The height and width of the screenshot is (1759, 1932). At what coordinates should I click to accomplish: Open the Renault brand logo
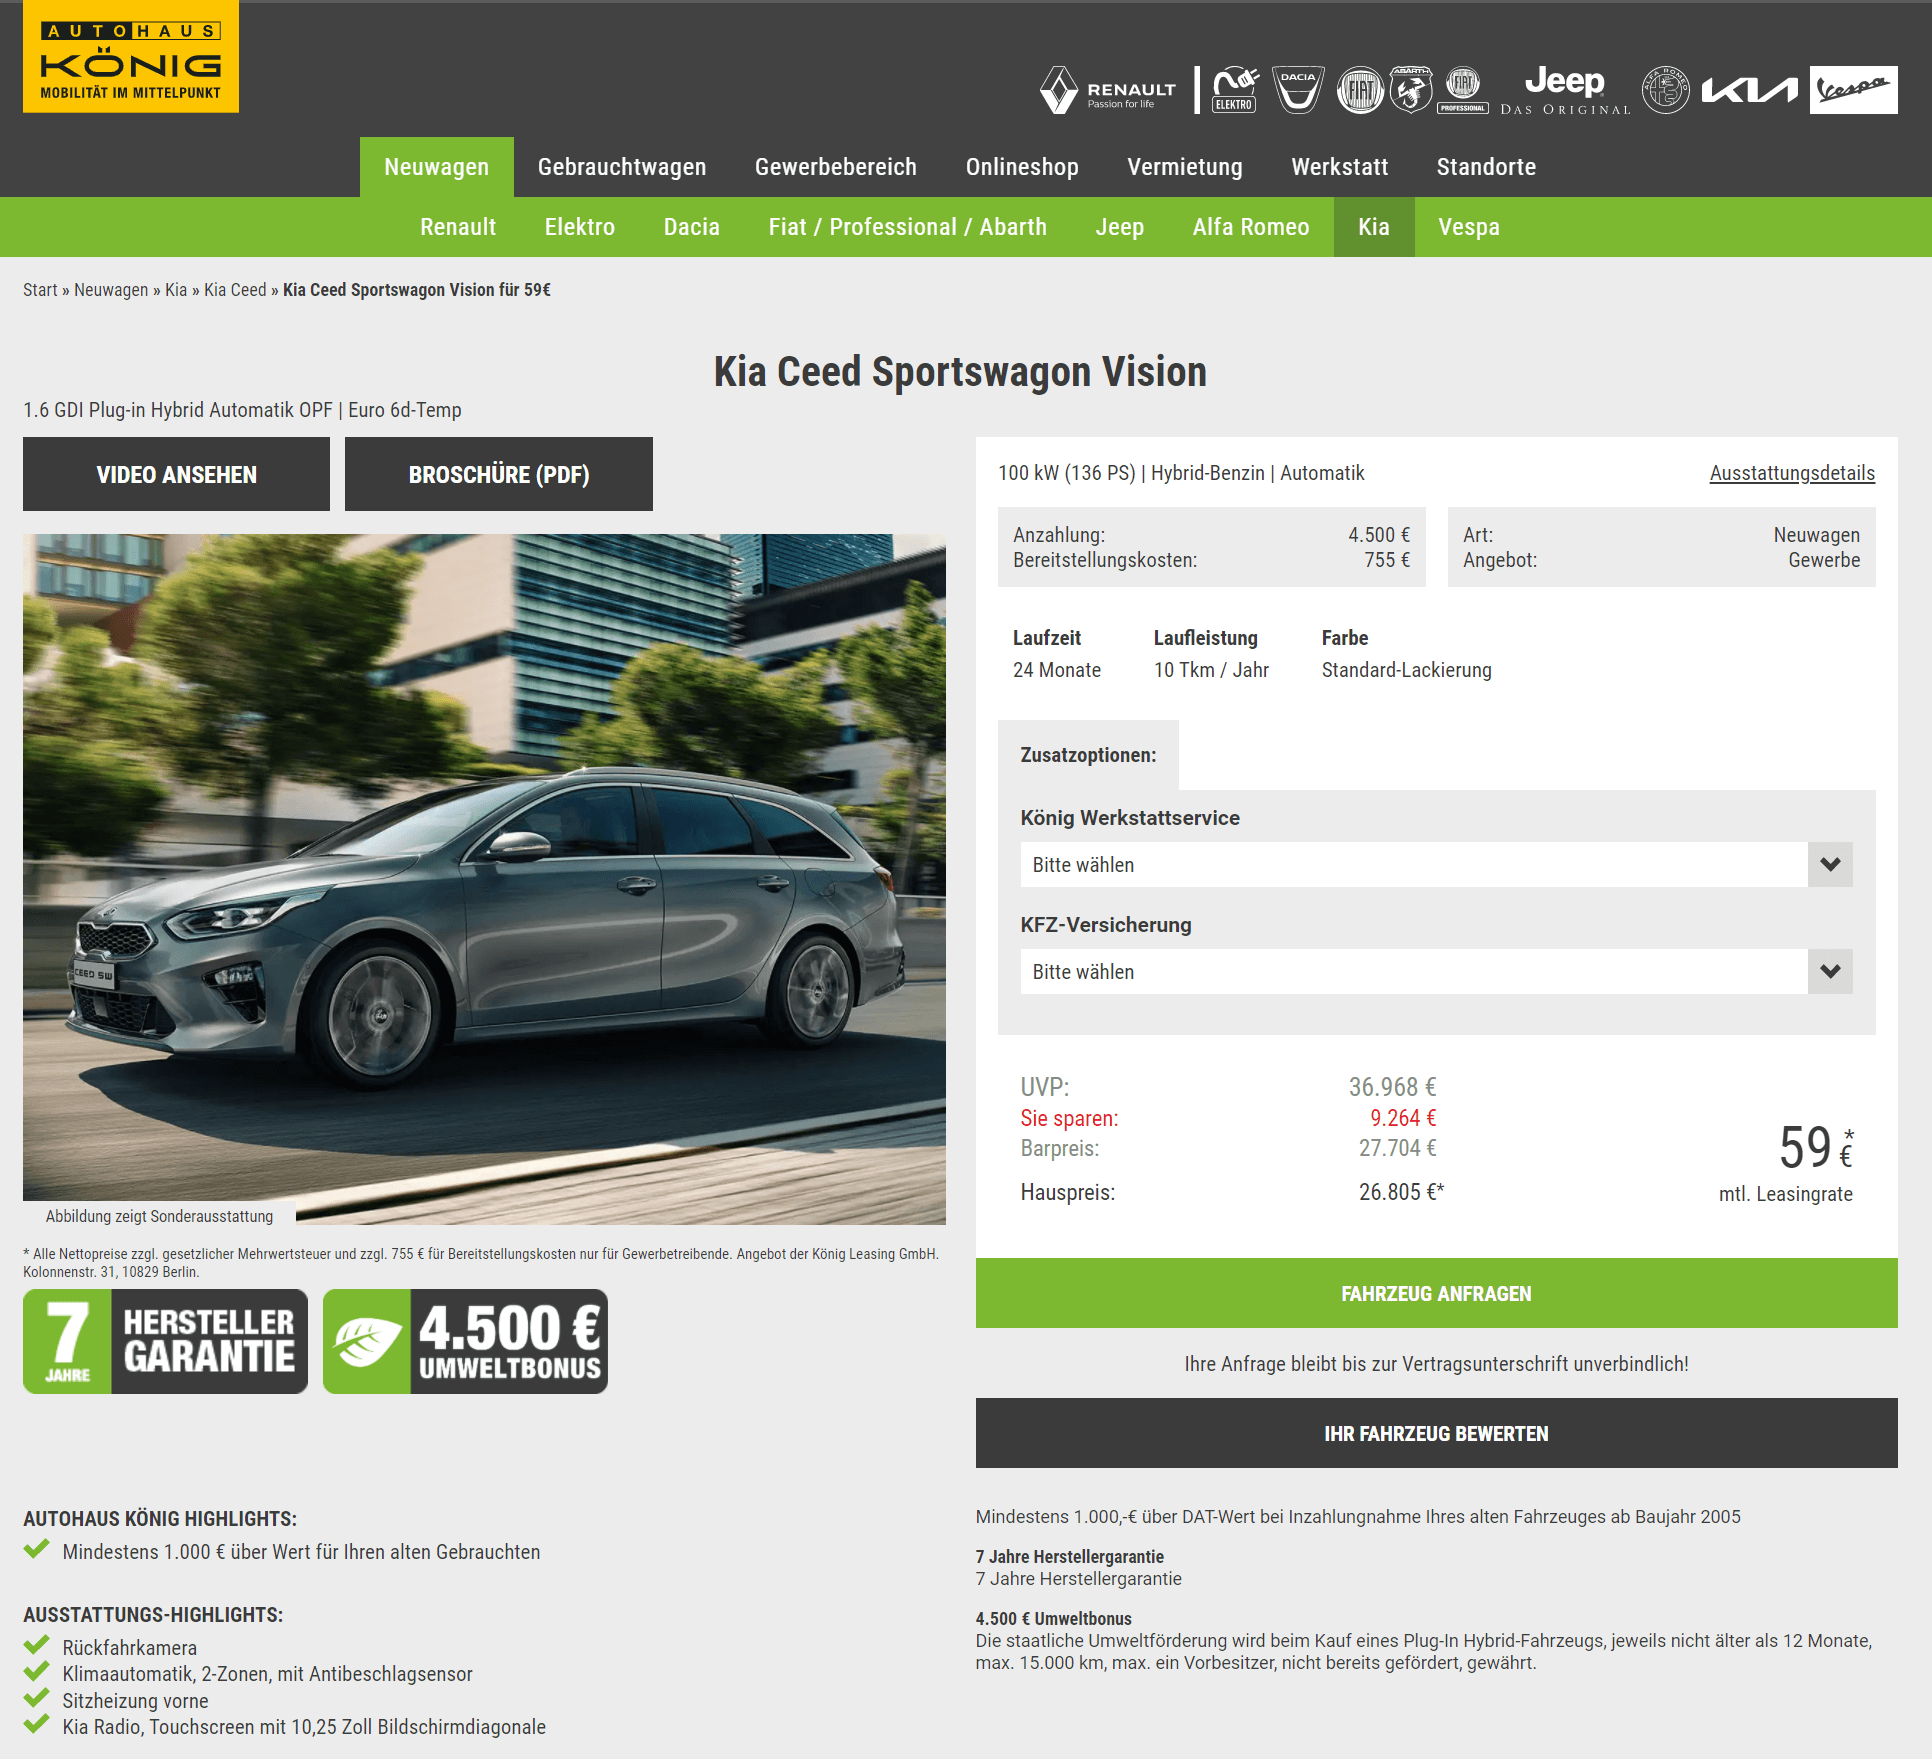(x=1108, y=90)
